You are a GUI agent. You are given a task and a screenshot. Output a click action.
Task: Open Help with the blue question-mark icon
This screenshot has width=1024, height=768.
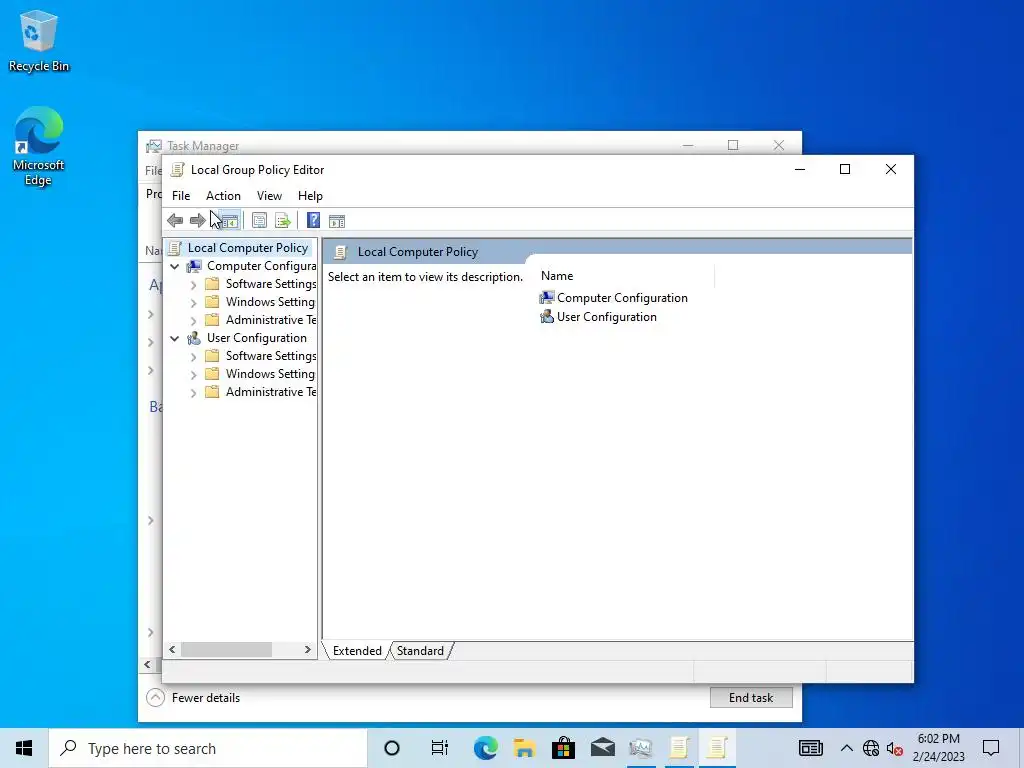pyautogui.click(x=313, y=221)
